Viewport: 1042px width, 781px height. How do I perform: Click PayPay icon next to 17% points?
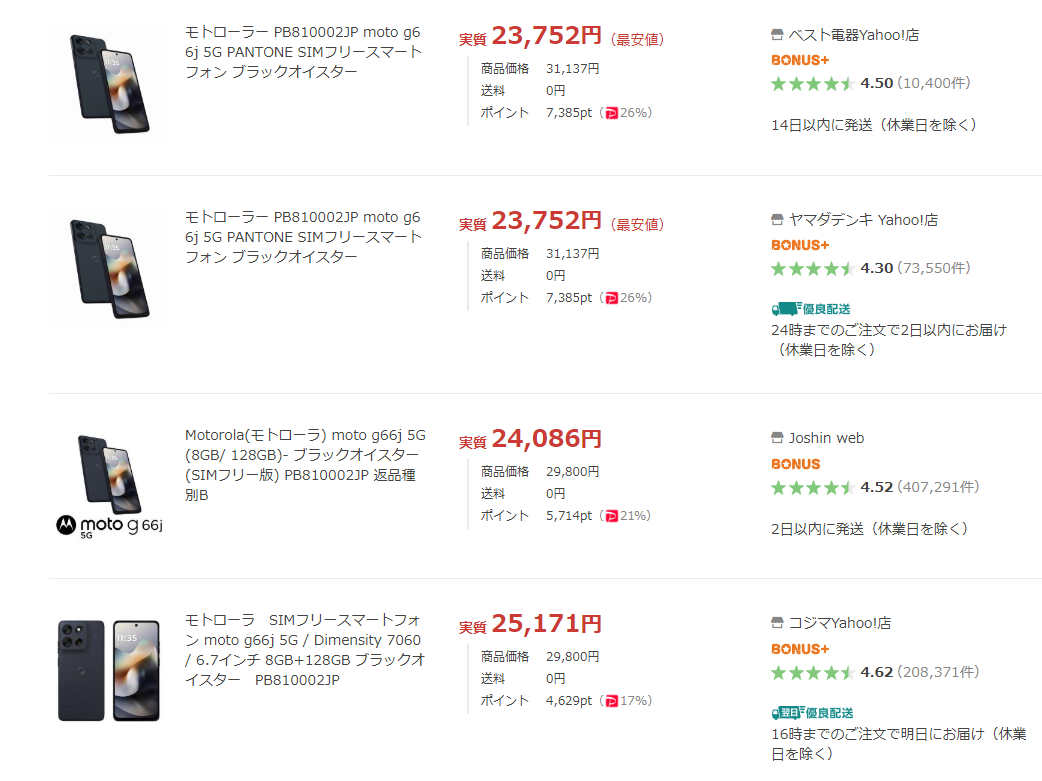pos(612,701)
